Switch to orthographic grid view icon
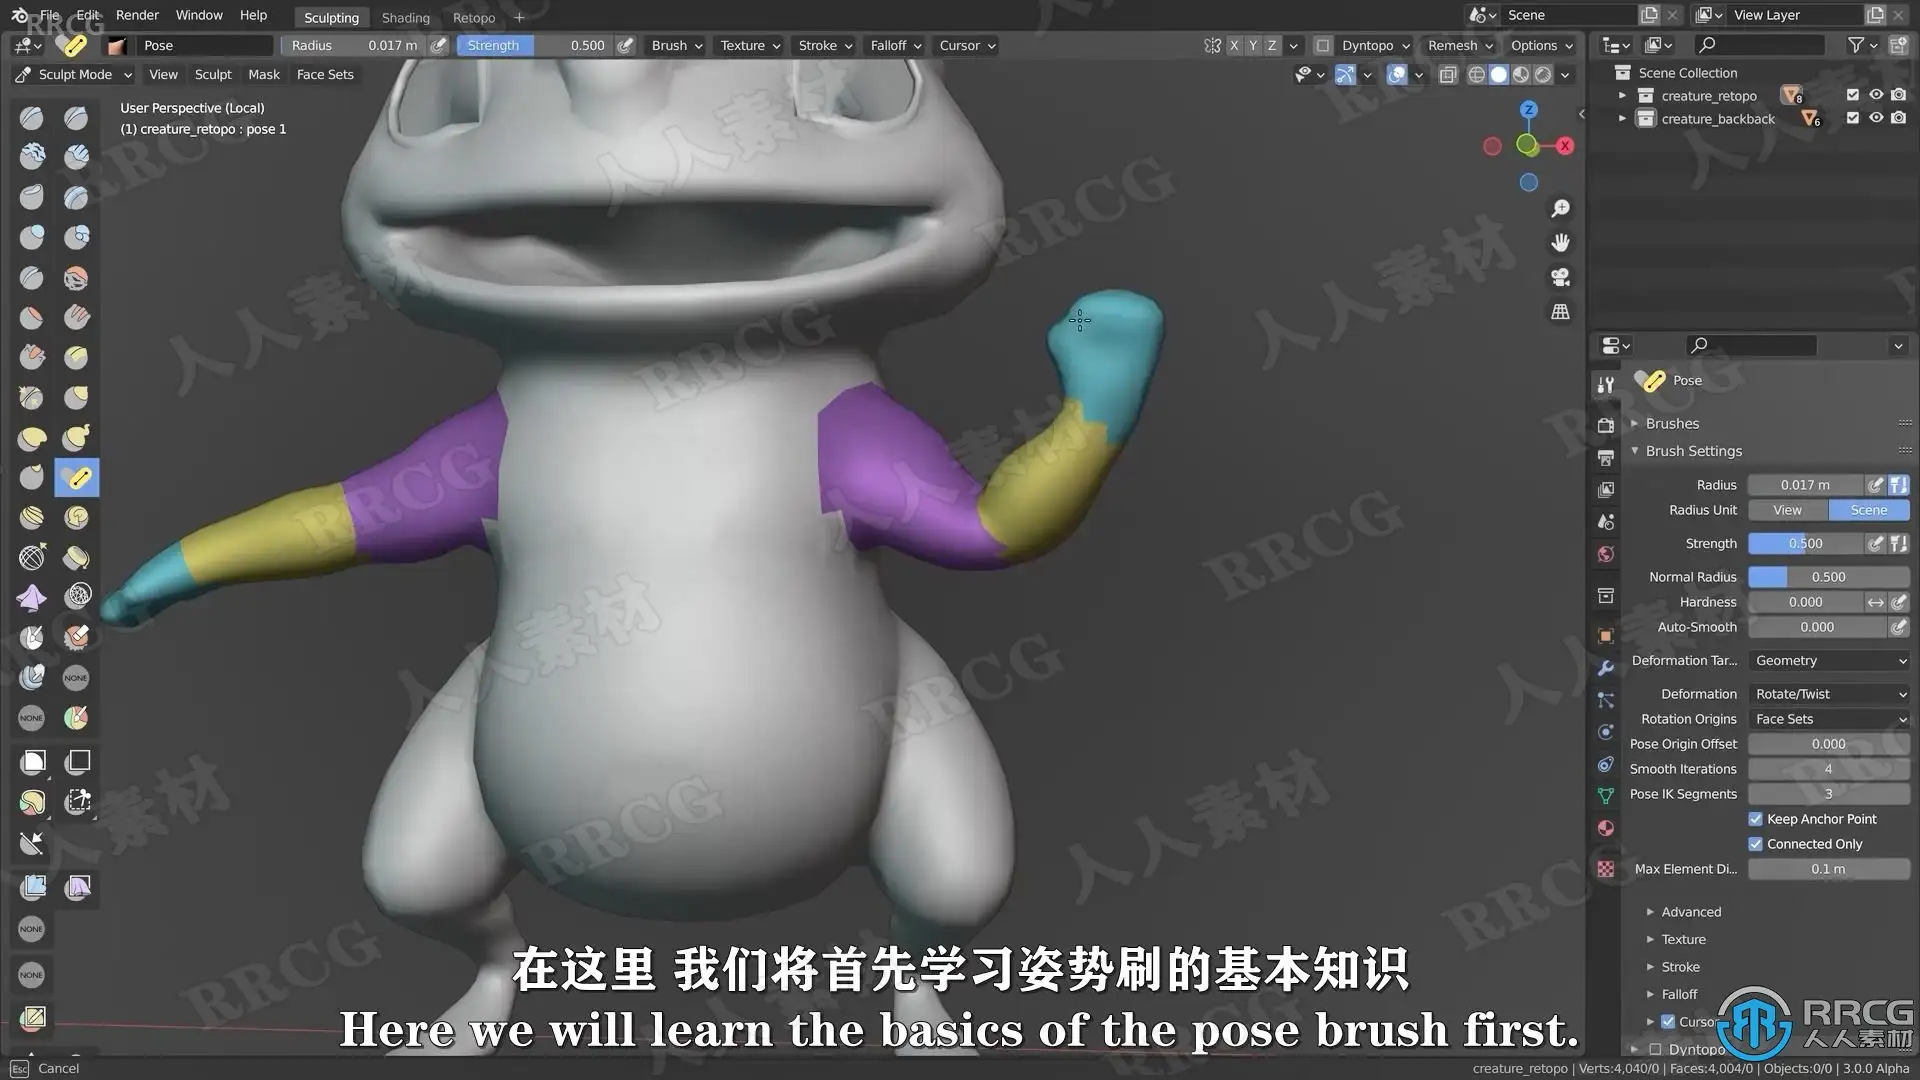Viewport: 1920px width, 1080px height. point(1560,312)
